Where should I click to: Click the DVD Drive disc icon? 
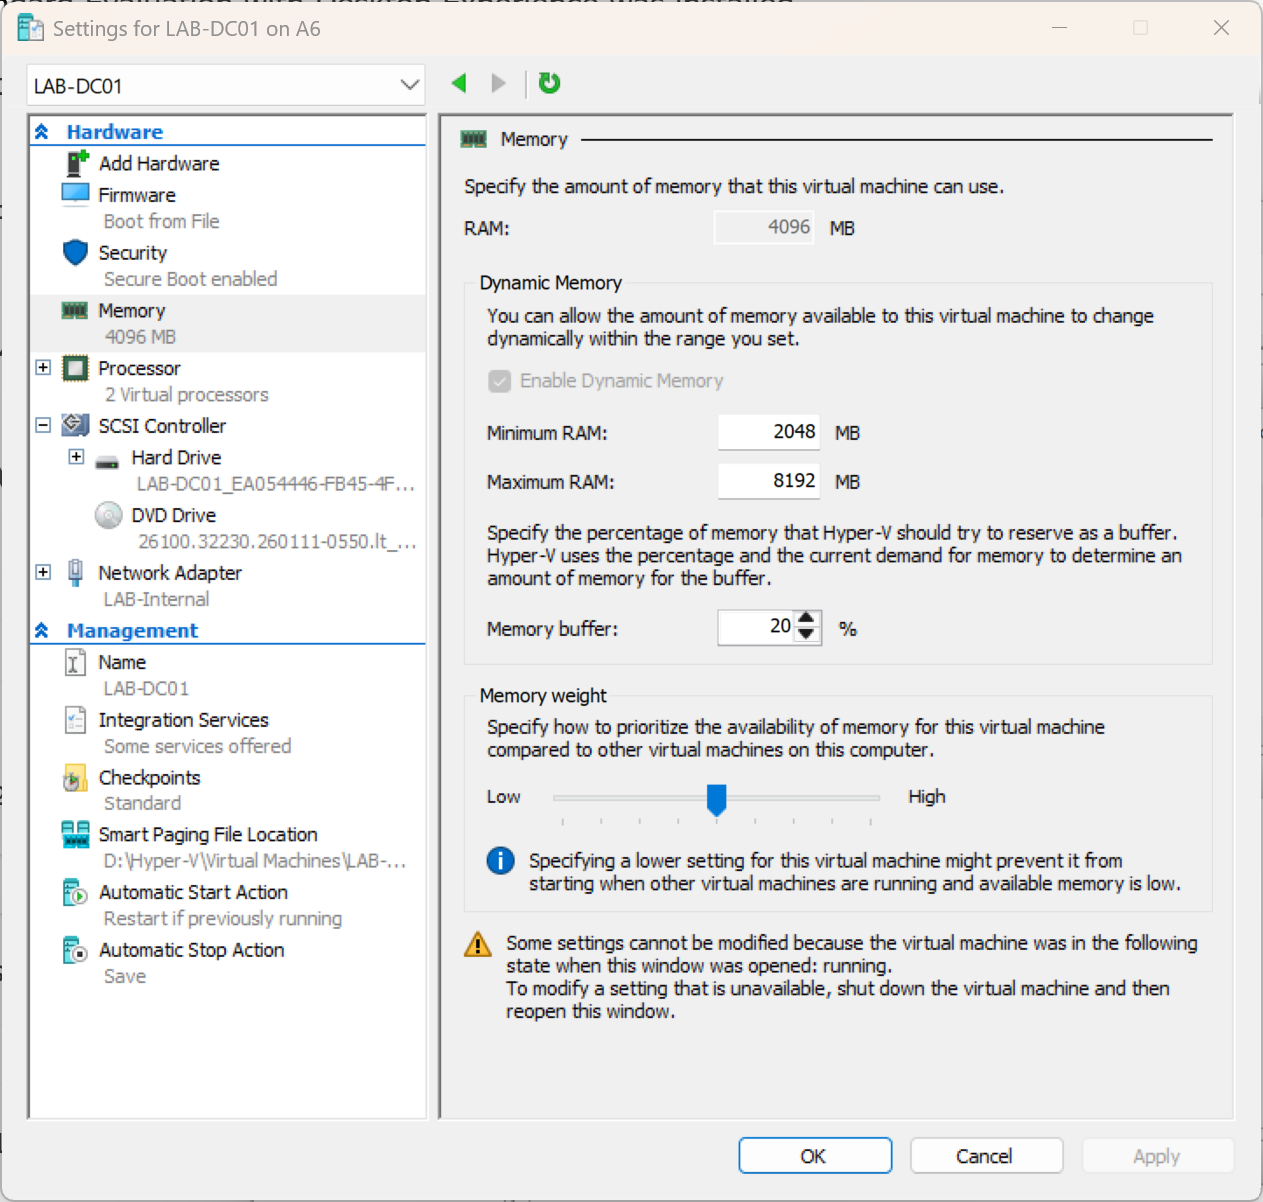click(x=108, y=515)
